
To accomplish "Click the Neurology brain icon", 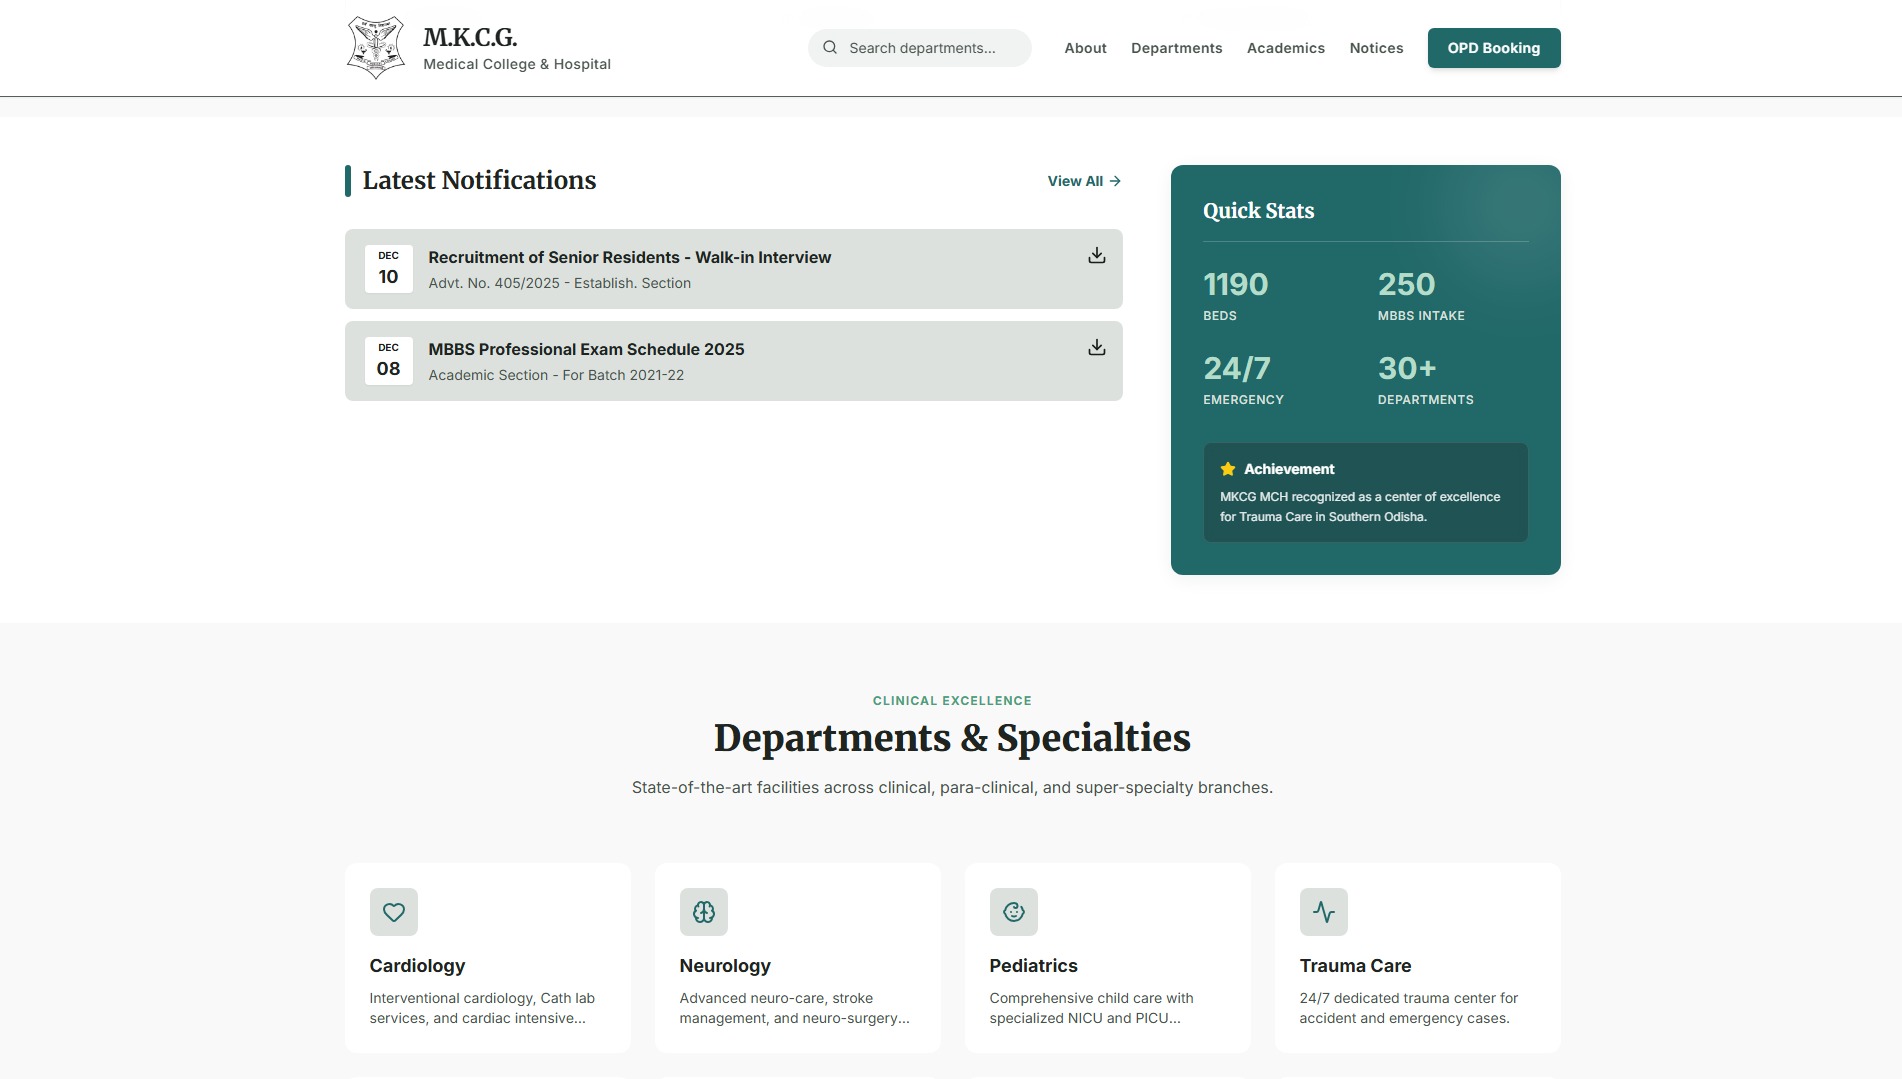I will click(x=704, y=912).
